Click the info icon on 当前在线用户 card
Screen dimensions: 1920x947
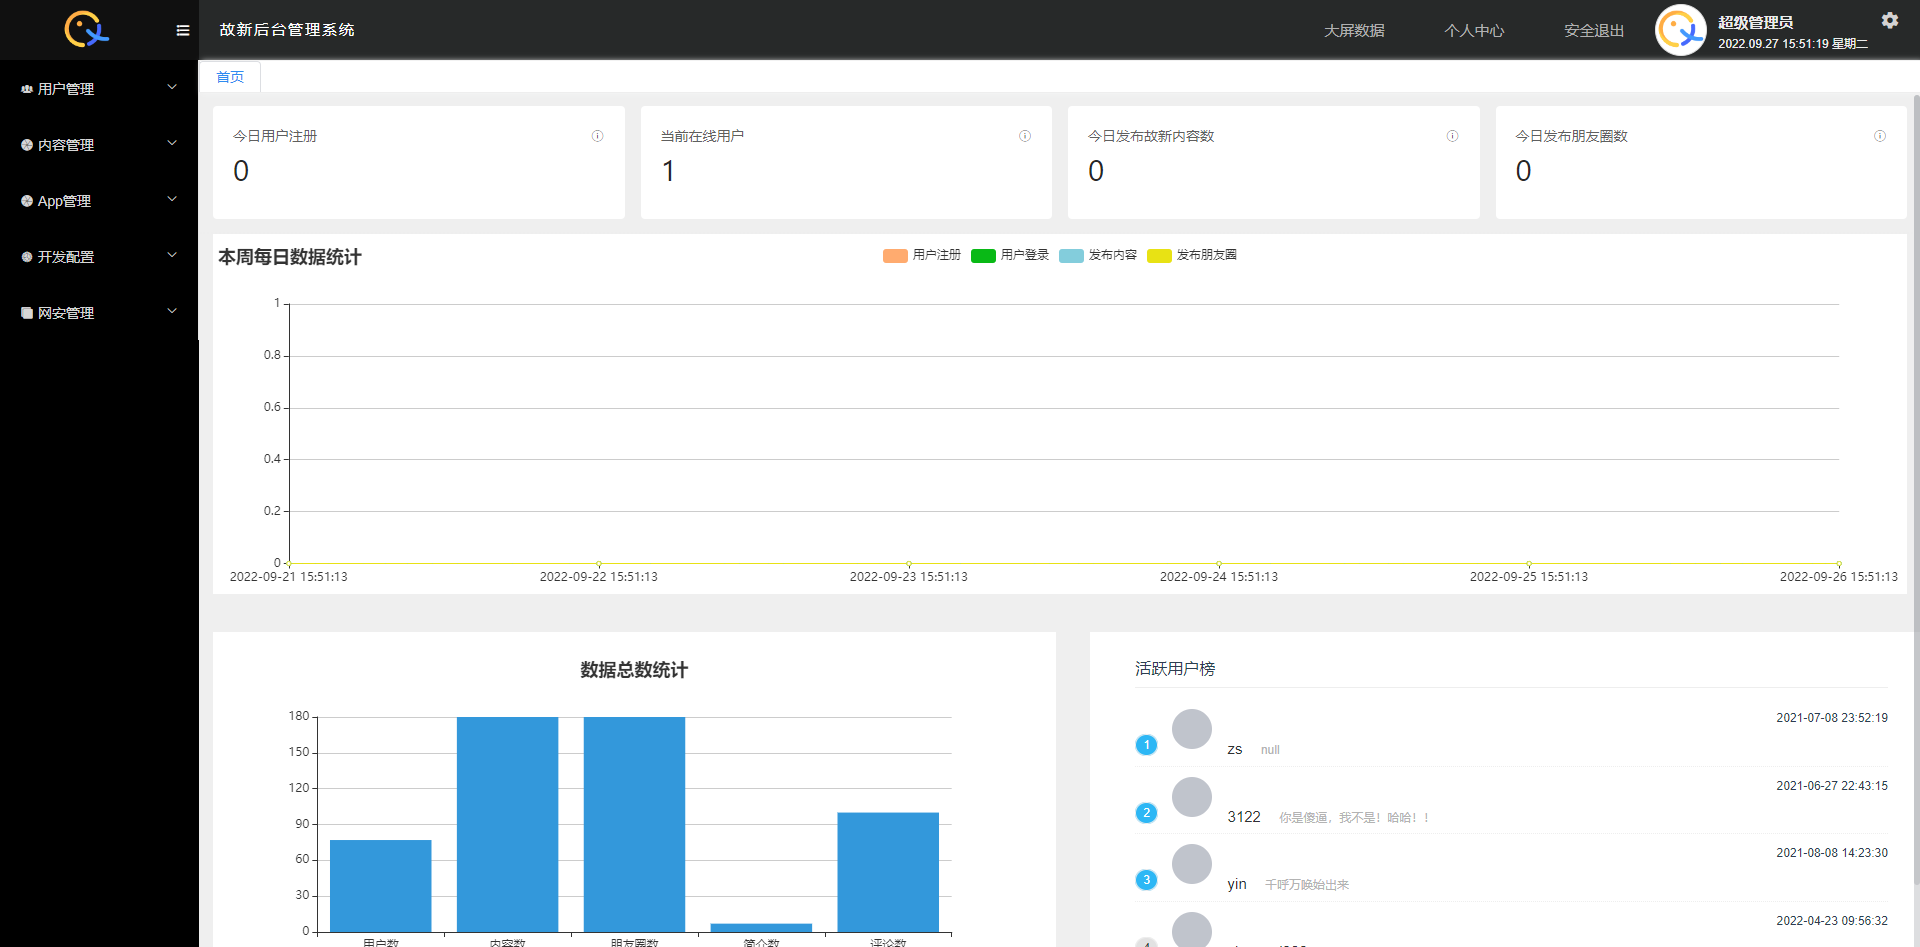point(1024,136)
